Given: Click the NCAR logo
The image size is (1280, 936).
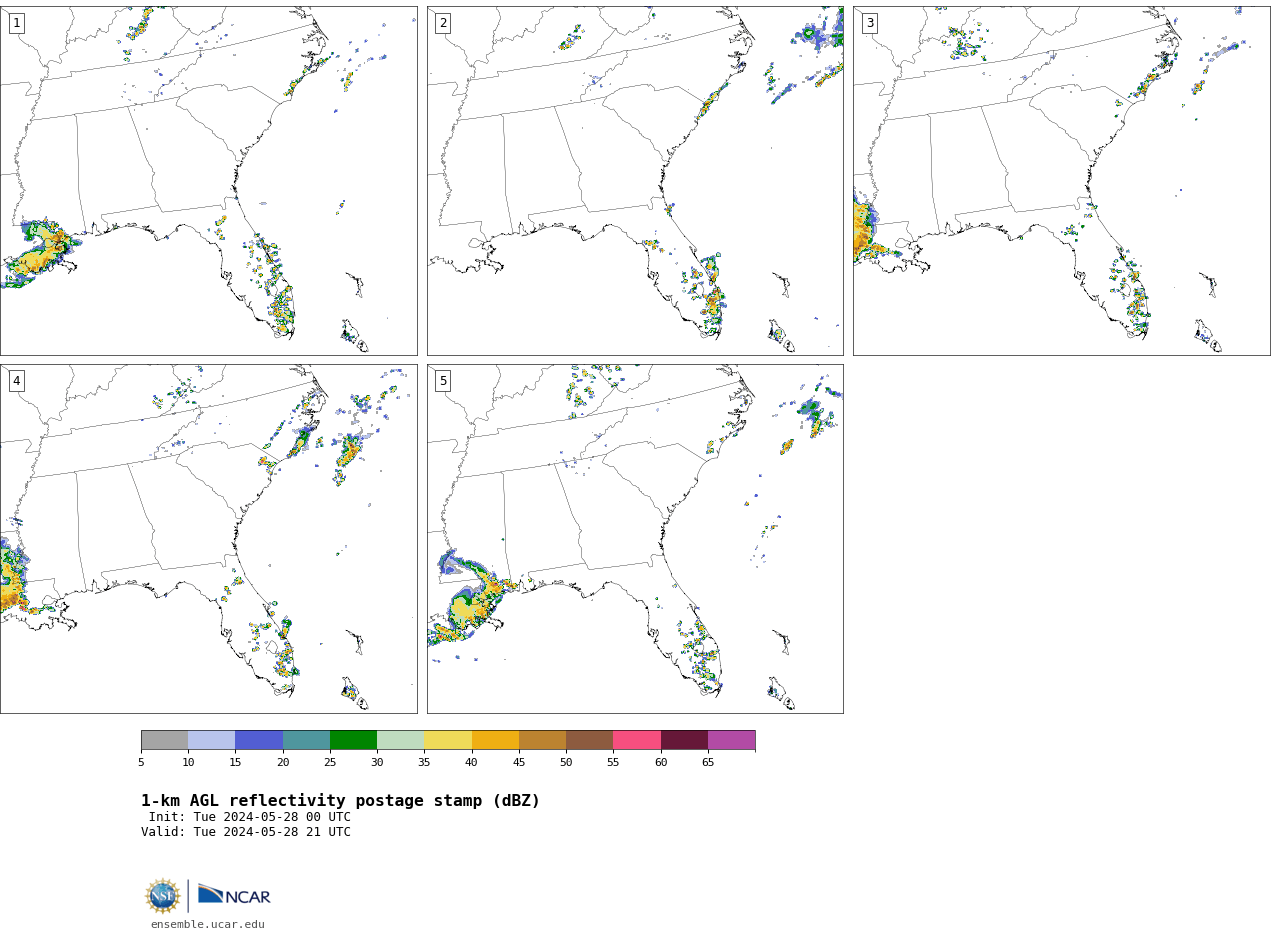Looking at the screenshot, I should [x=234, y=895].
